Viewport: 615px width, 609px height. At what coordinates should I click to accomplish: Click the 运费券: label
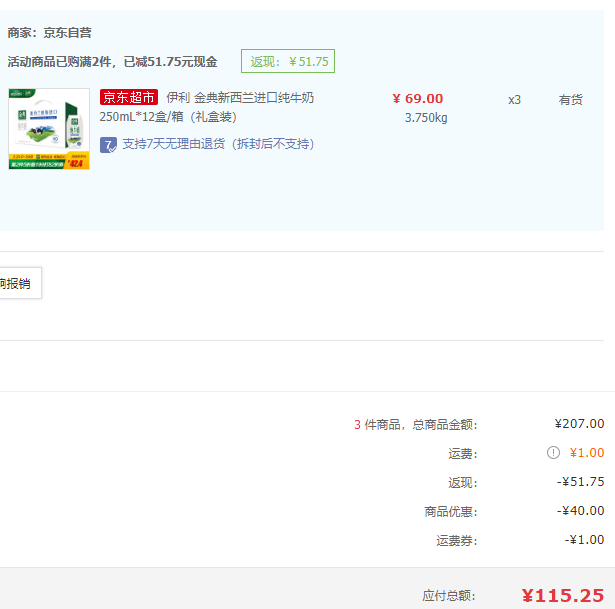point(457,540)
